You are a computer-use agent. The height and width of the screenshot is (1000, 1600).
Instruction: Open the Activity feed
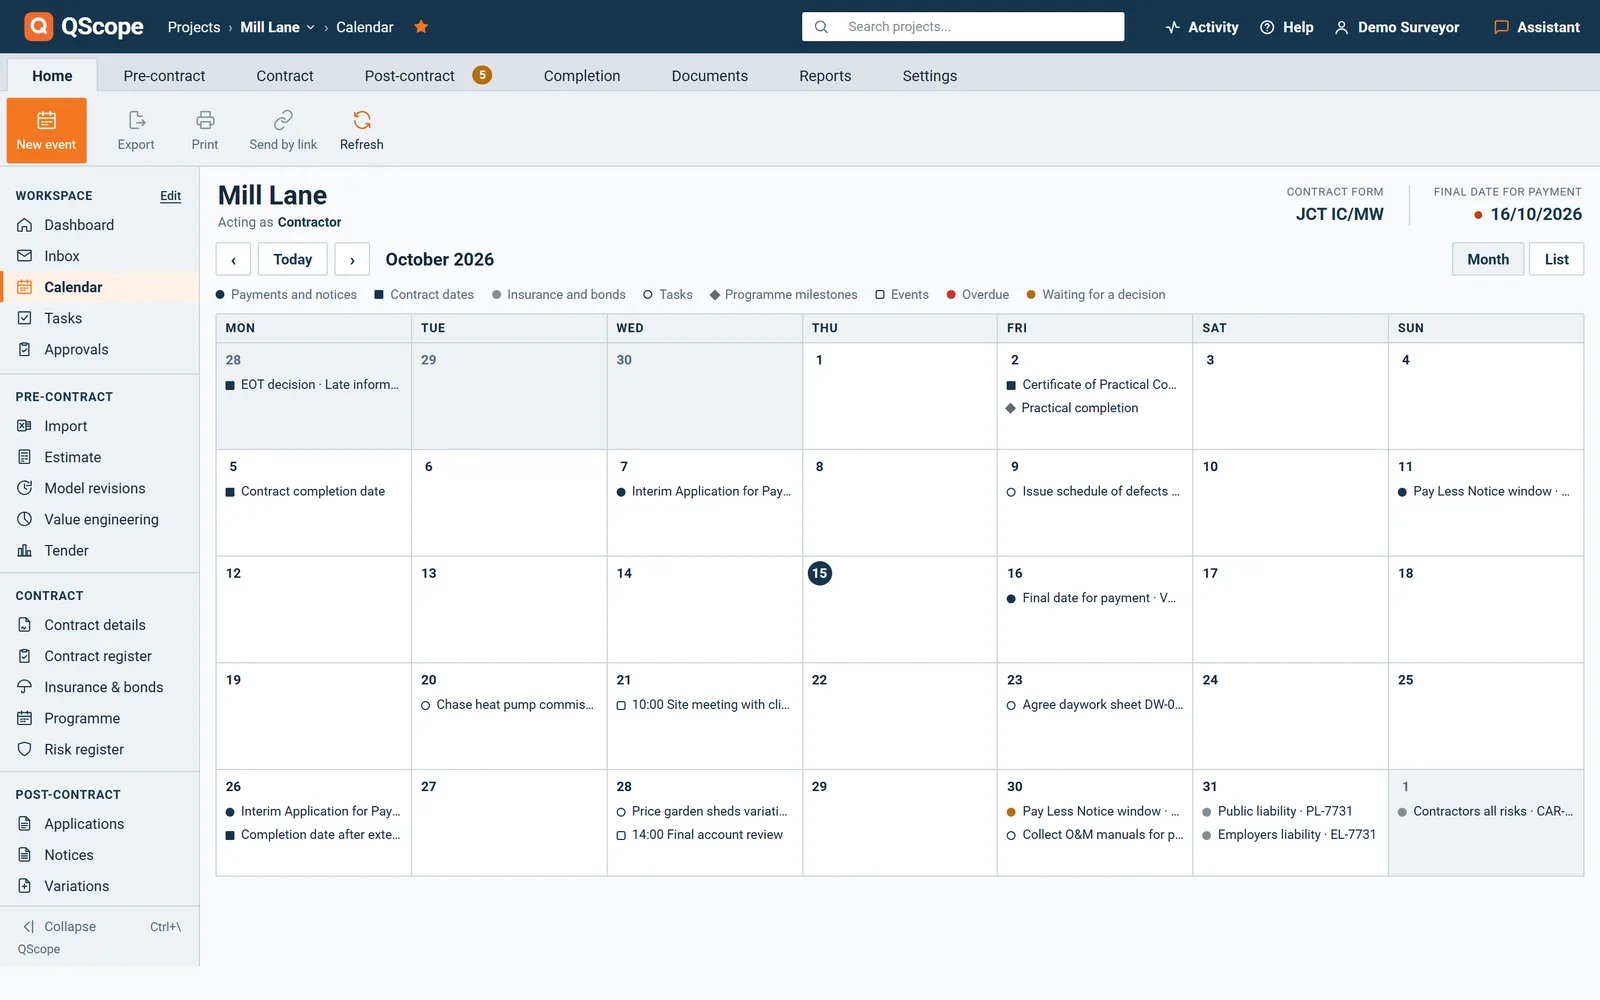(x=1202, y=27)
